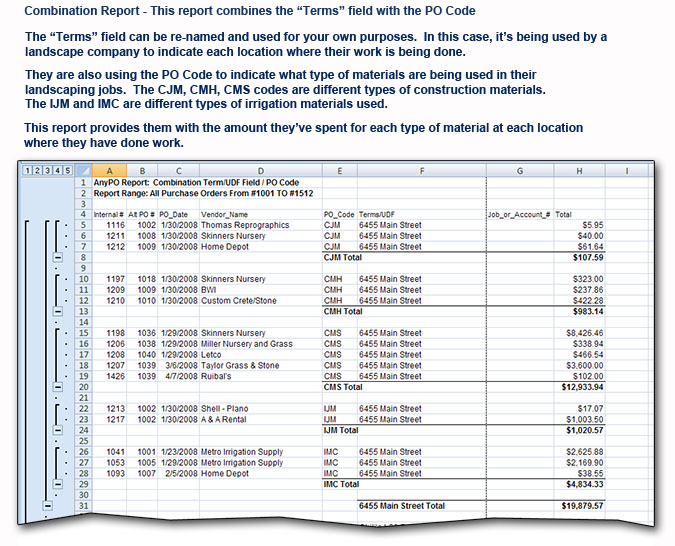Image resolution: width=675 pixels, height=546 pixels.
Task: Click the 'CMH Total' label cell
Action: tap(343, 311)
